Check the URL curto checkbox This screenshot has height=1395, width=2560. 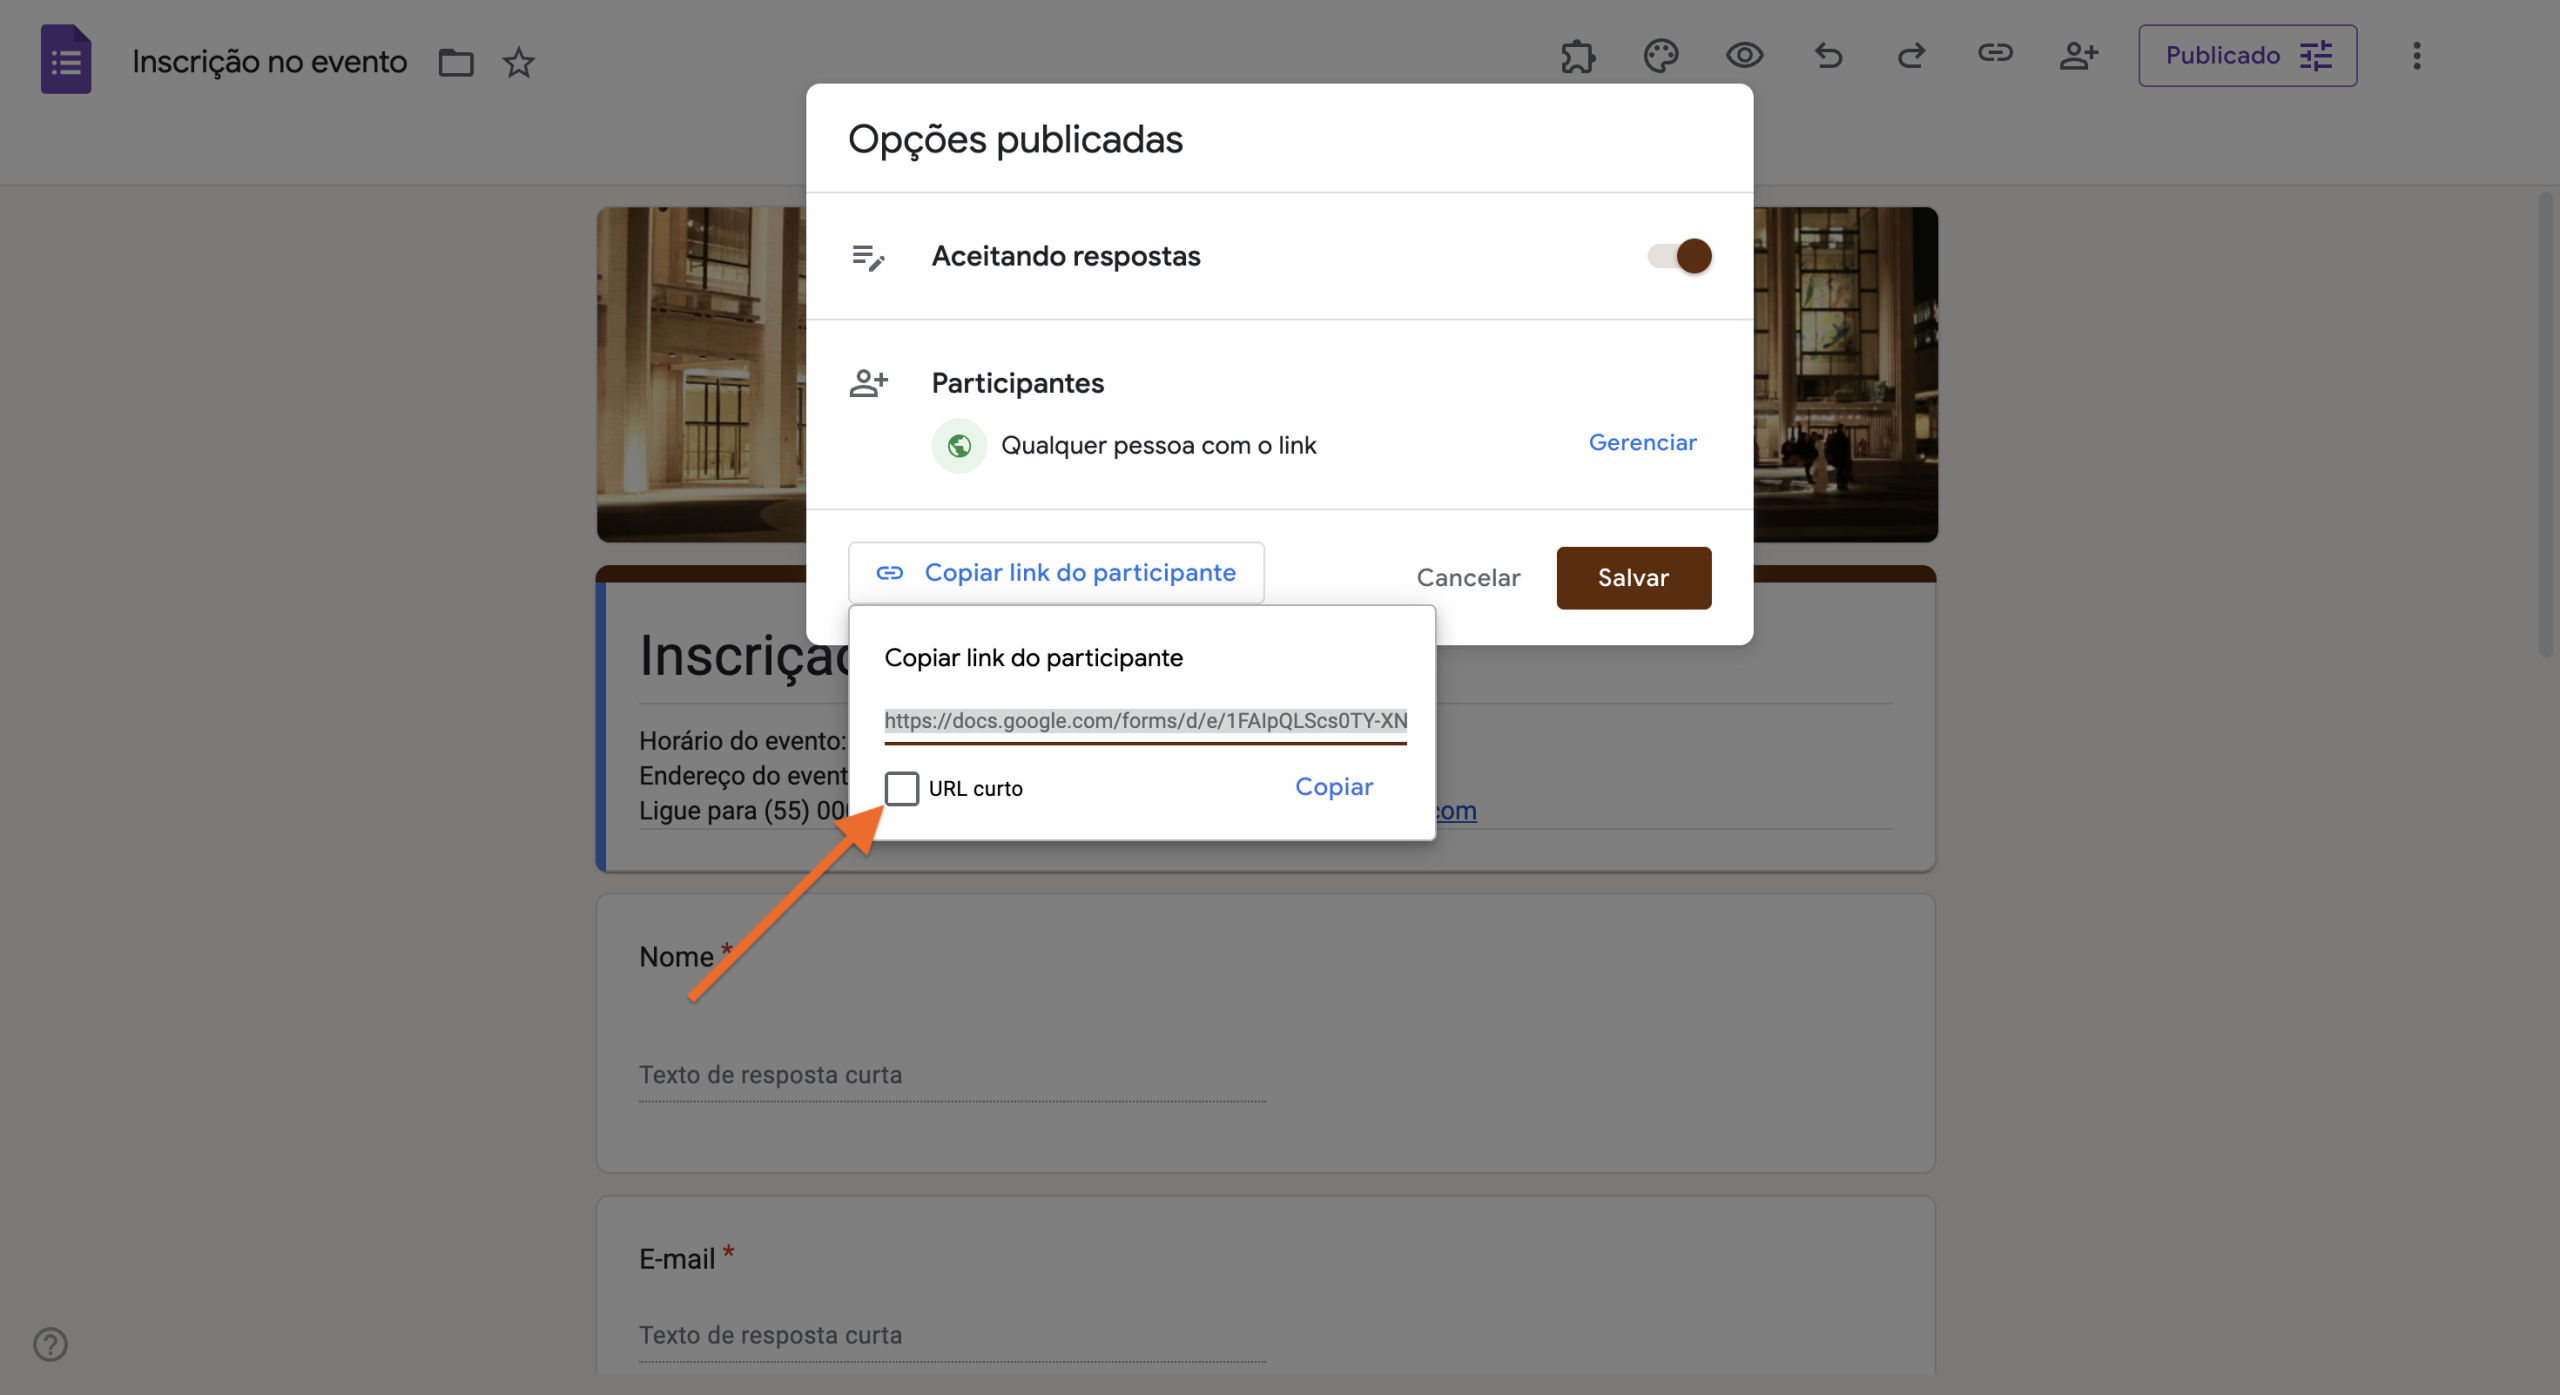point(903,788)
